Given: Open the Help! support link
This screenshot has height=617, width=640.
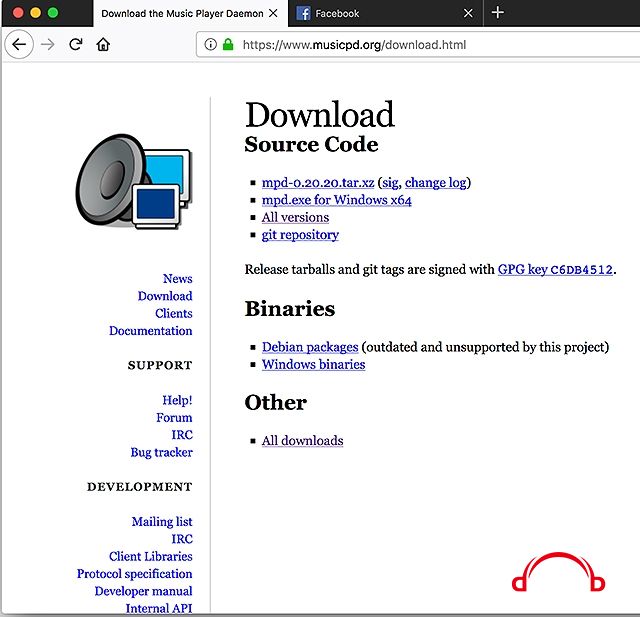Looking at the screenshot, I should point(177,400).
